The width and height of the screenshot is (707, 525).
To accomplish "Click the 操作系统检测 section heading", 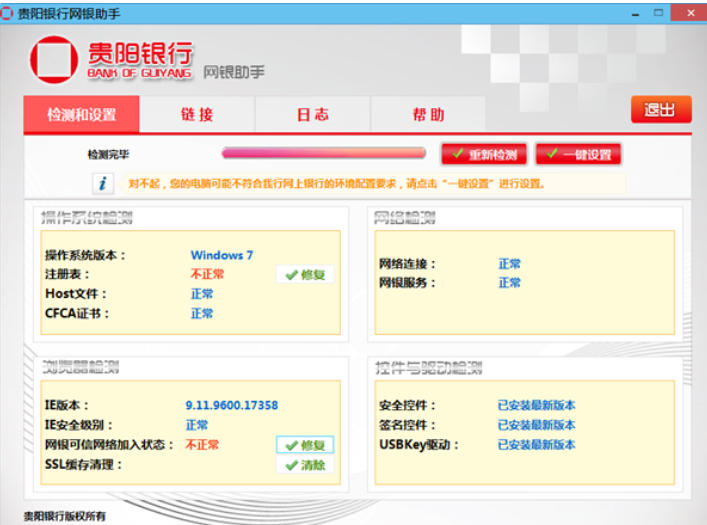I will tap(87, 217).
